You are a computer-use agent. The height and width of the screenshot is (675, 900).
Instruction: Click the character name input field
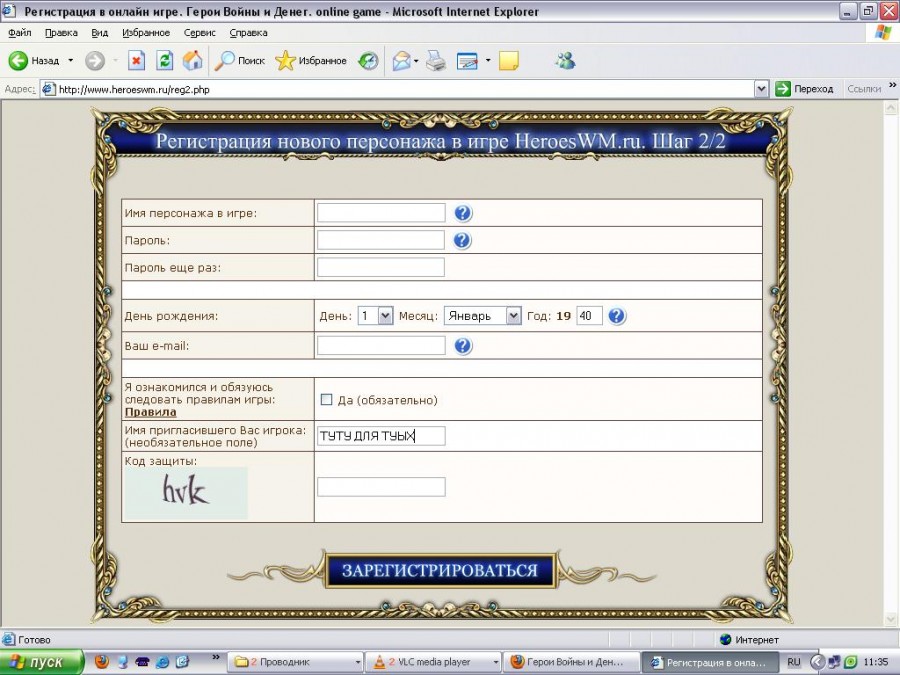click(381, 213)
